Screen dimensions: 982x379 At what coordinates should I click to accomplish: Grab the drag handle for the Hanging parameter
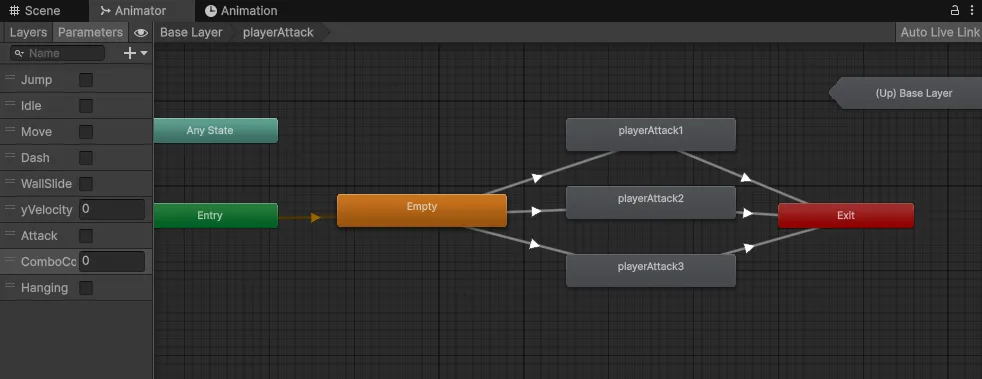(10, 286)
